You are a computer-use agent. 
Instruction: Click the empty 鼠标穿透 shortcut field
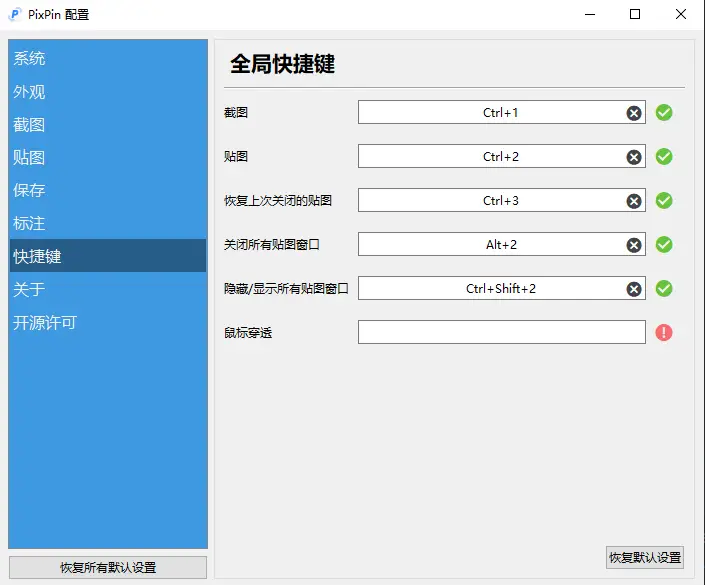tap(502, 332)
